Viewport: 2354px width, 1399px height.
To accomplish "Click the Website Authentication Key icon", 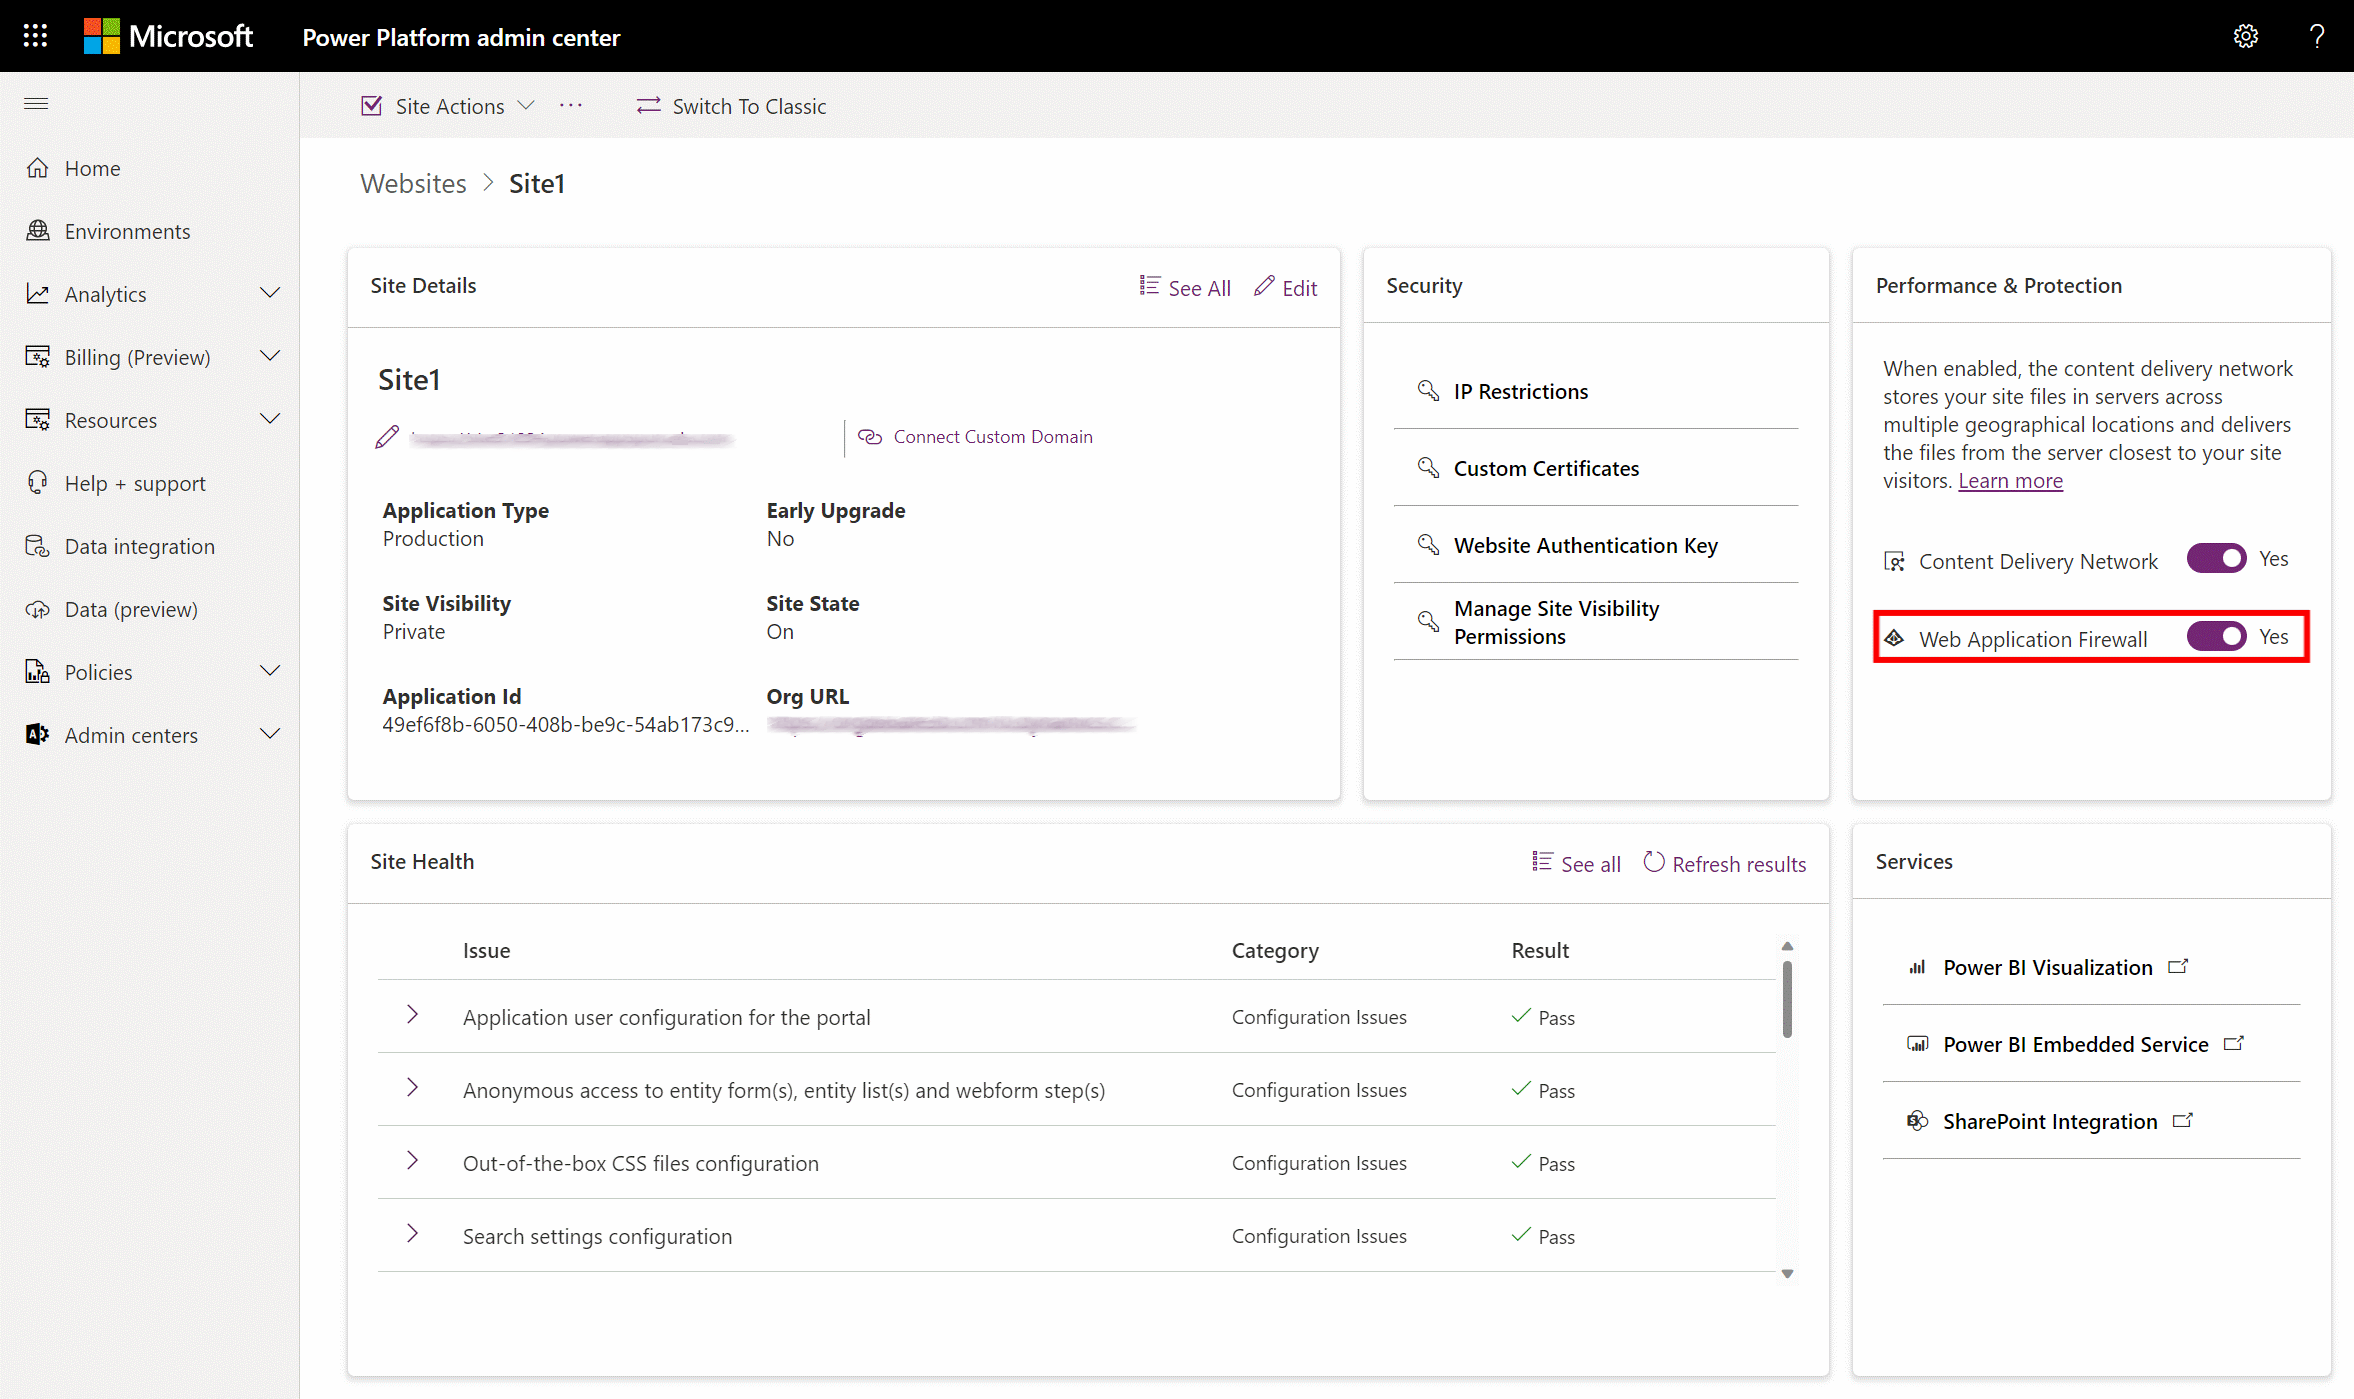I will (1428, 545).
